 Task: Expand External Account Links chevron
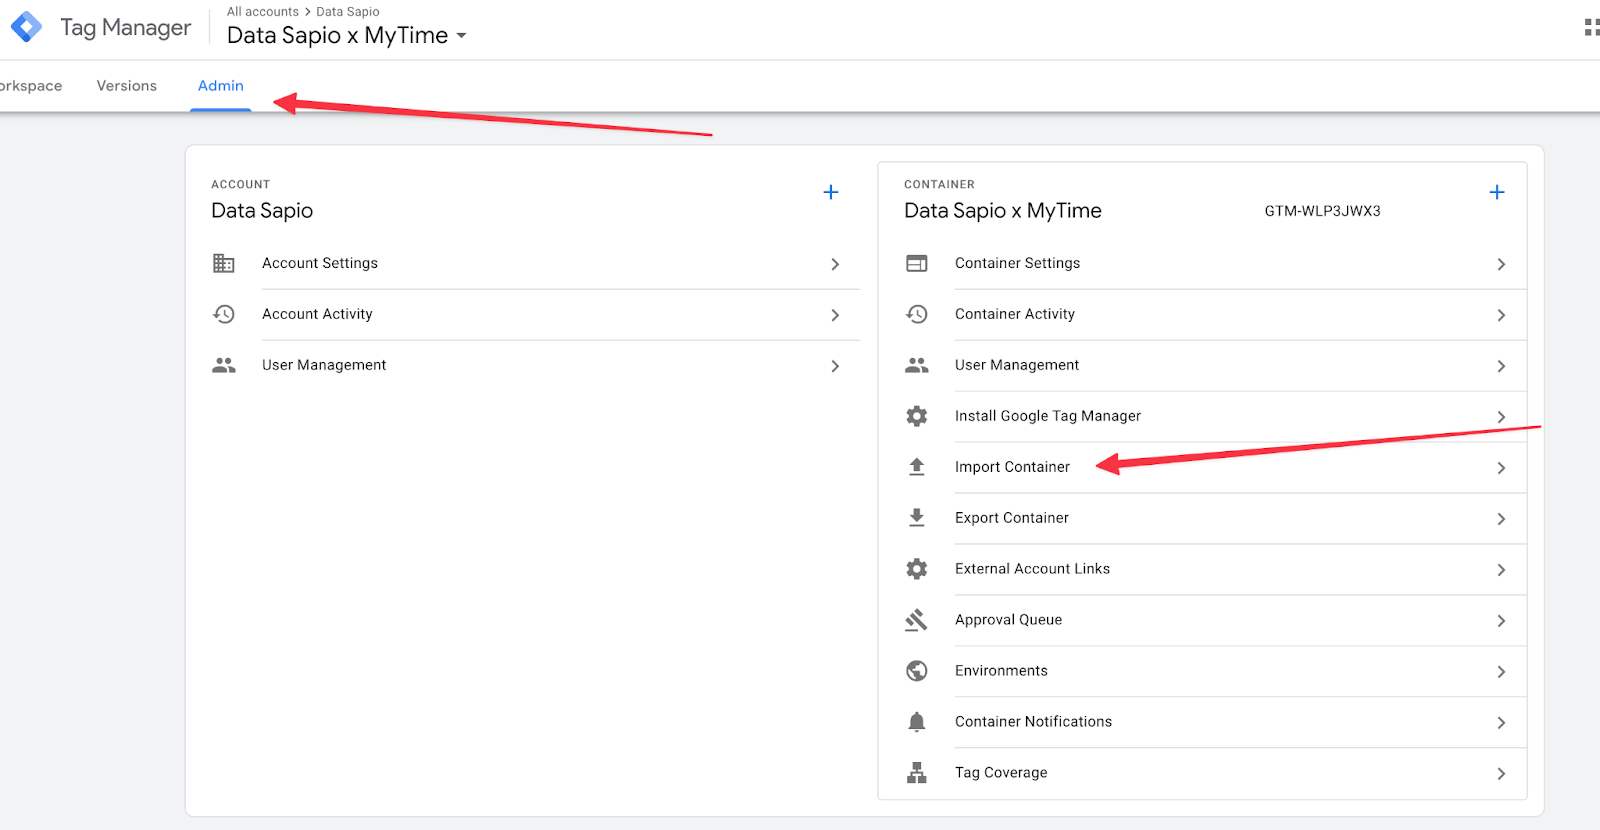[x=1501, y=570]
